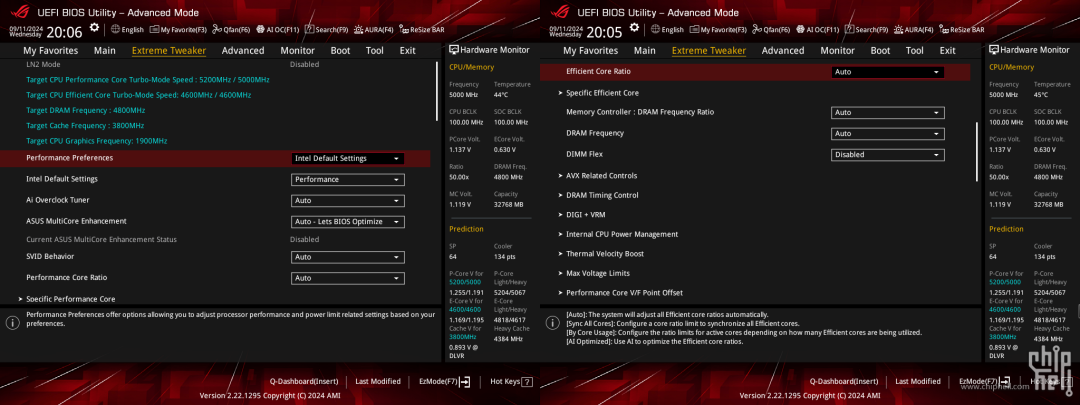
Task: Click Last Modified in right screen footer
Action: pyautogui.click(x=917, y=382)
